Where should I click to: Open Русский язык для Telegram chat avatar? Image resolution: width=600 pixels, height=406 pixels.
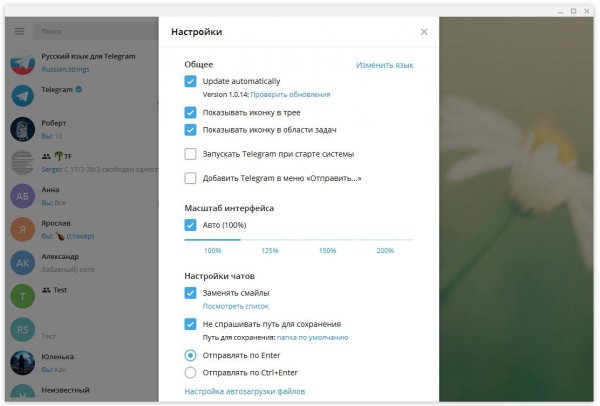23,62
